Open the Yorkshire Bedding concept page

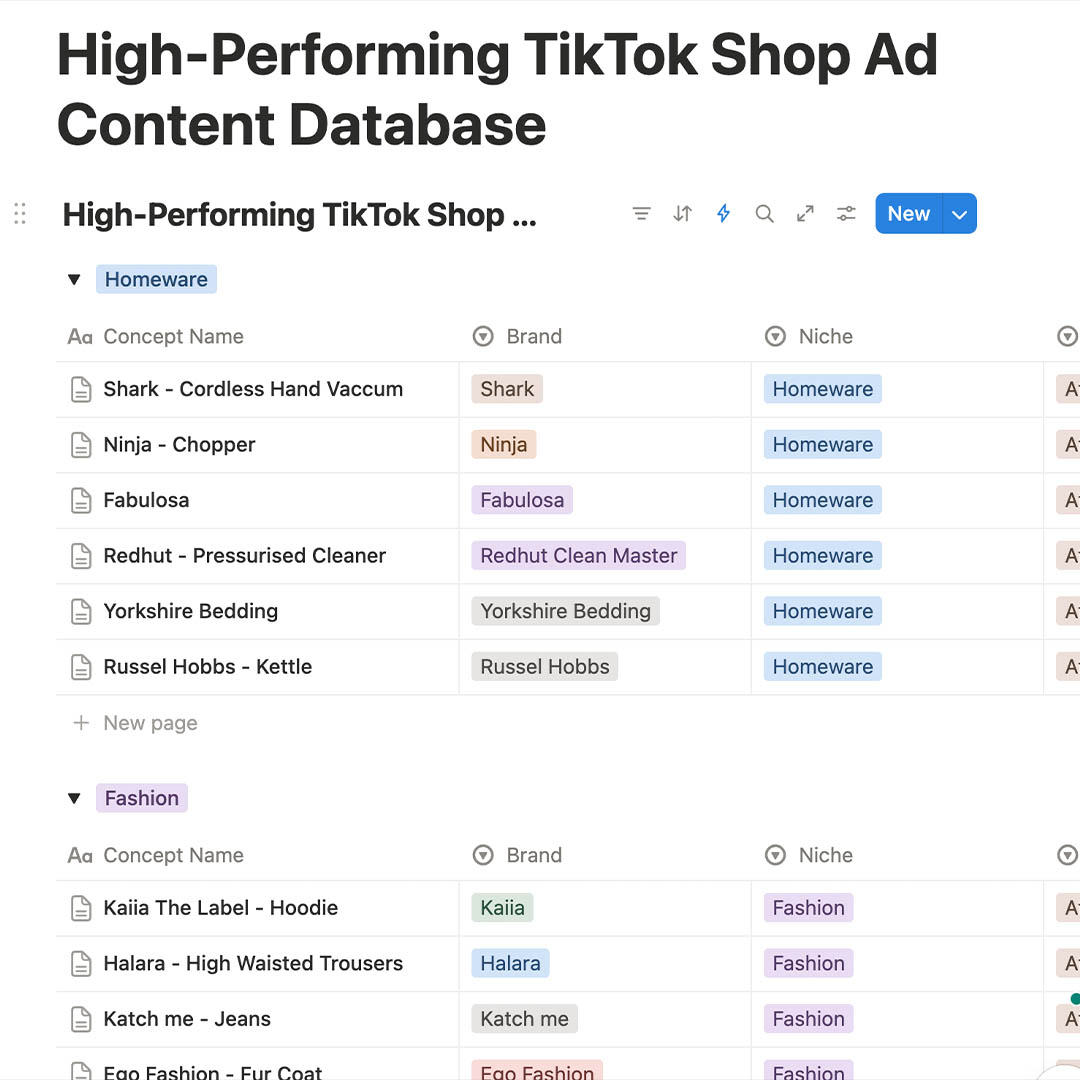[x=191, y=611]
